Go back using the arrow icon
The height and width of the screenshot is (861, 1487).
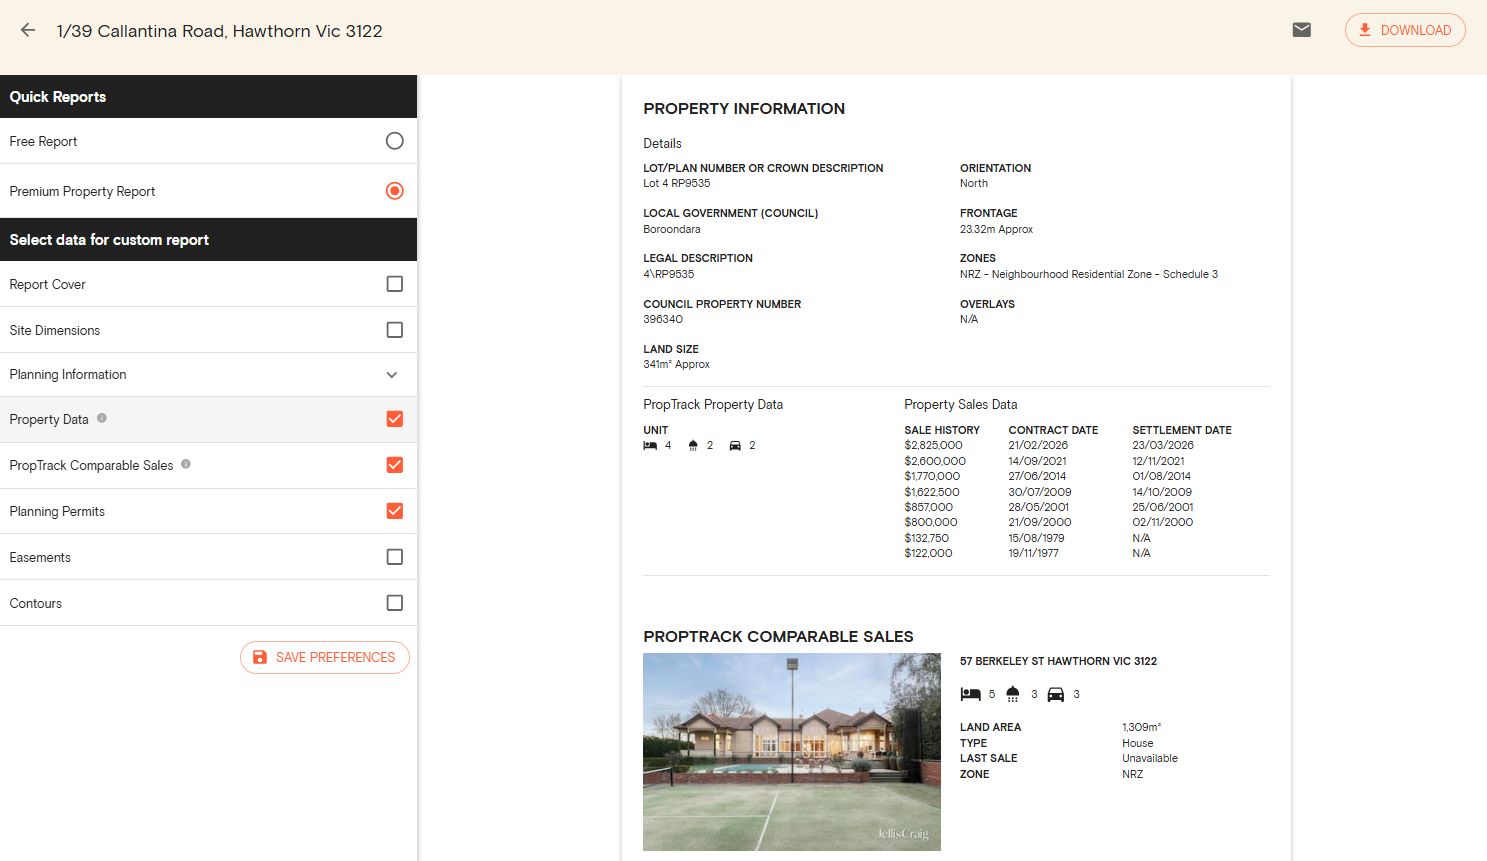coord(28,30)
